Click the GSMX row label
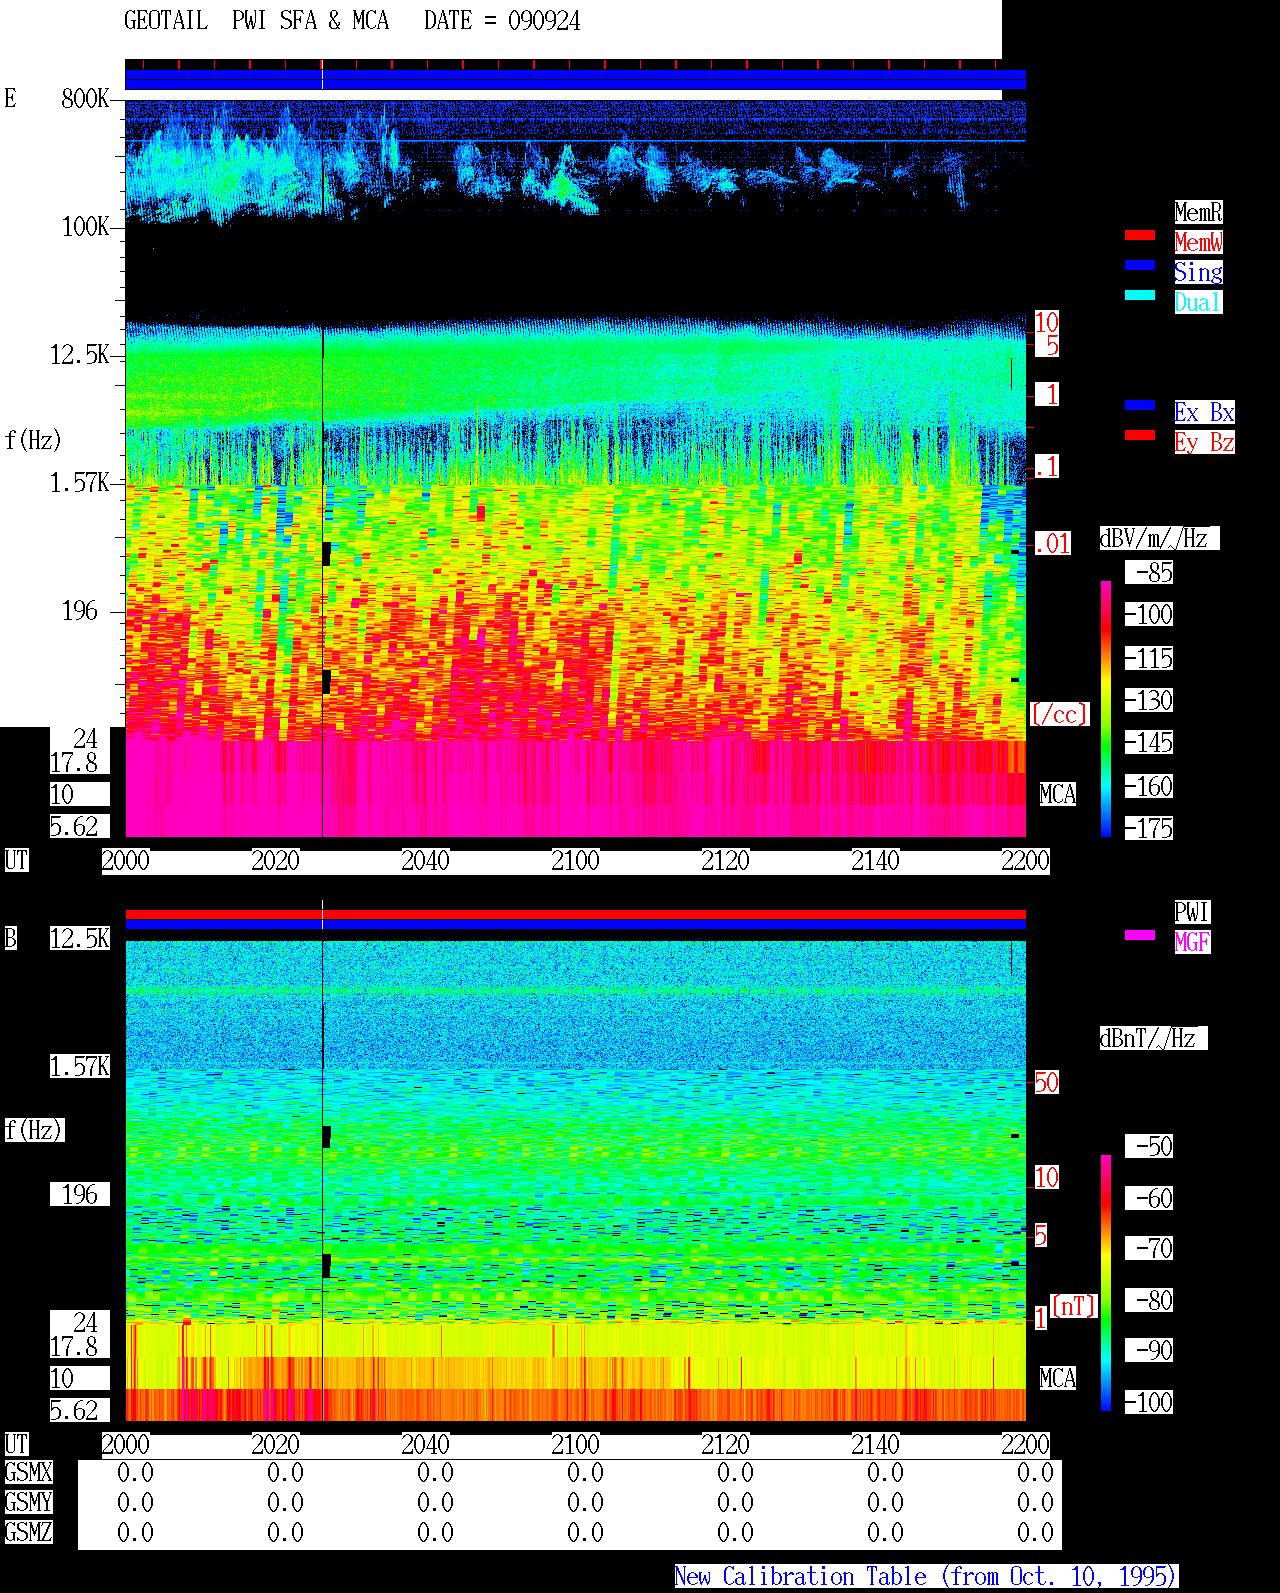The height and width of the screenshot is (1593, 1280). (x=28, y=1473)
